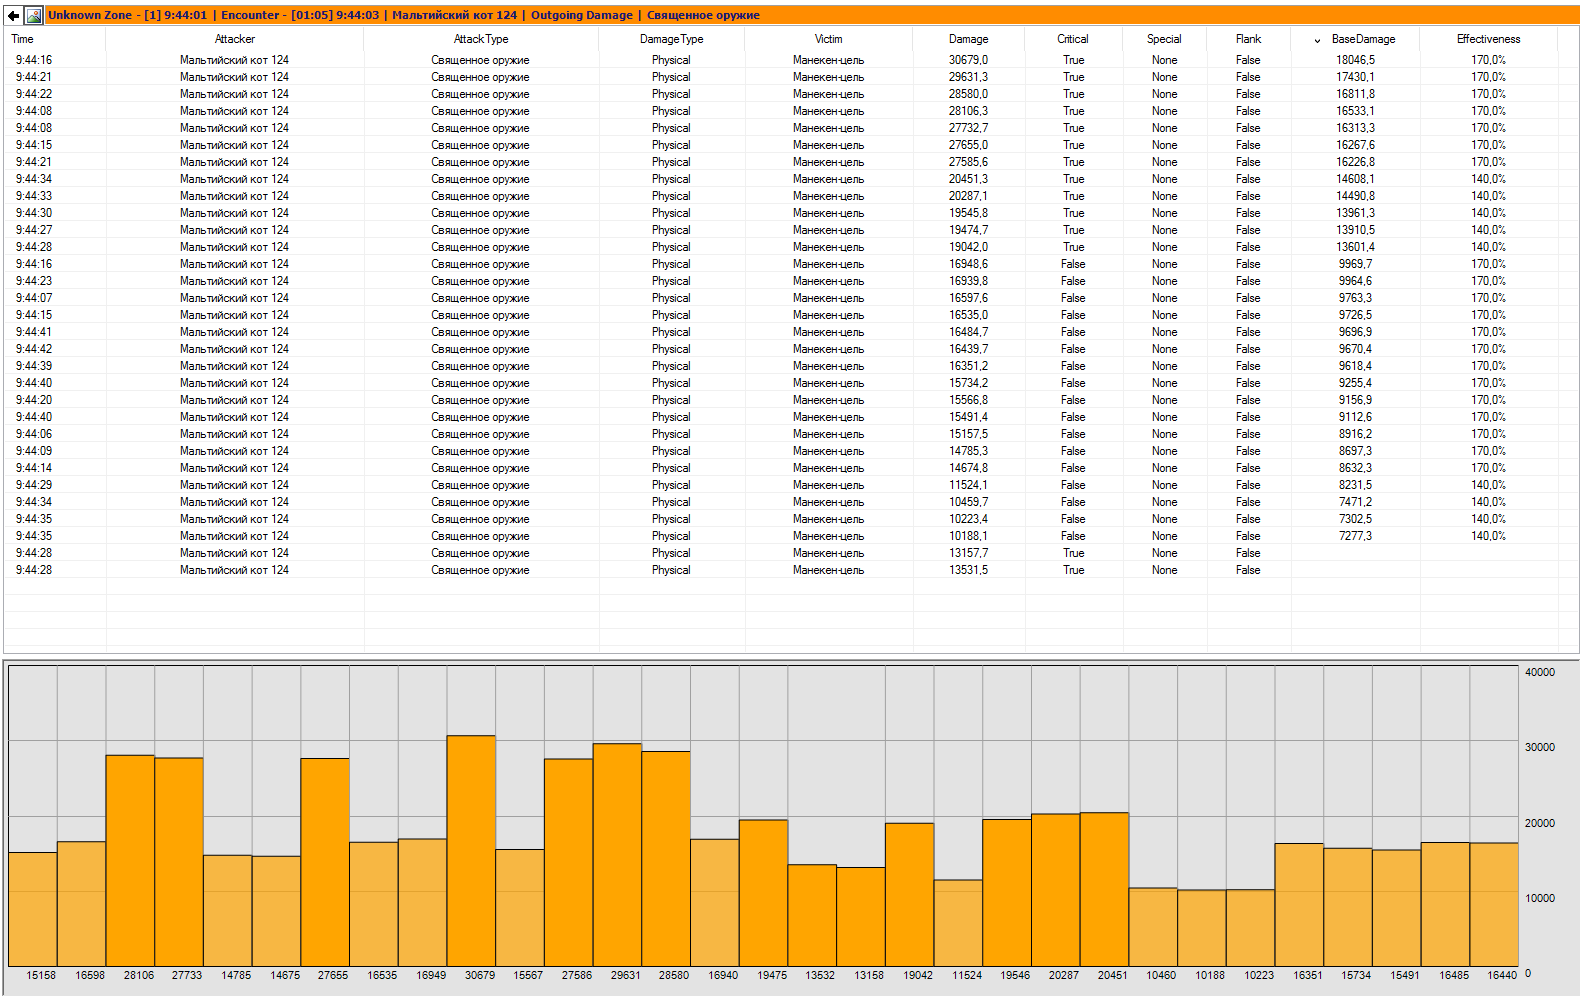
Task: Open the Мальтийский кот 124 breadcrumb link
Action: click(x=455, y=15)
